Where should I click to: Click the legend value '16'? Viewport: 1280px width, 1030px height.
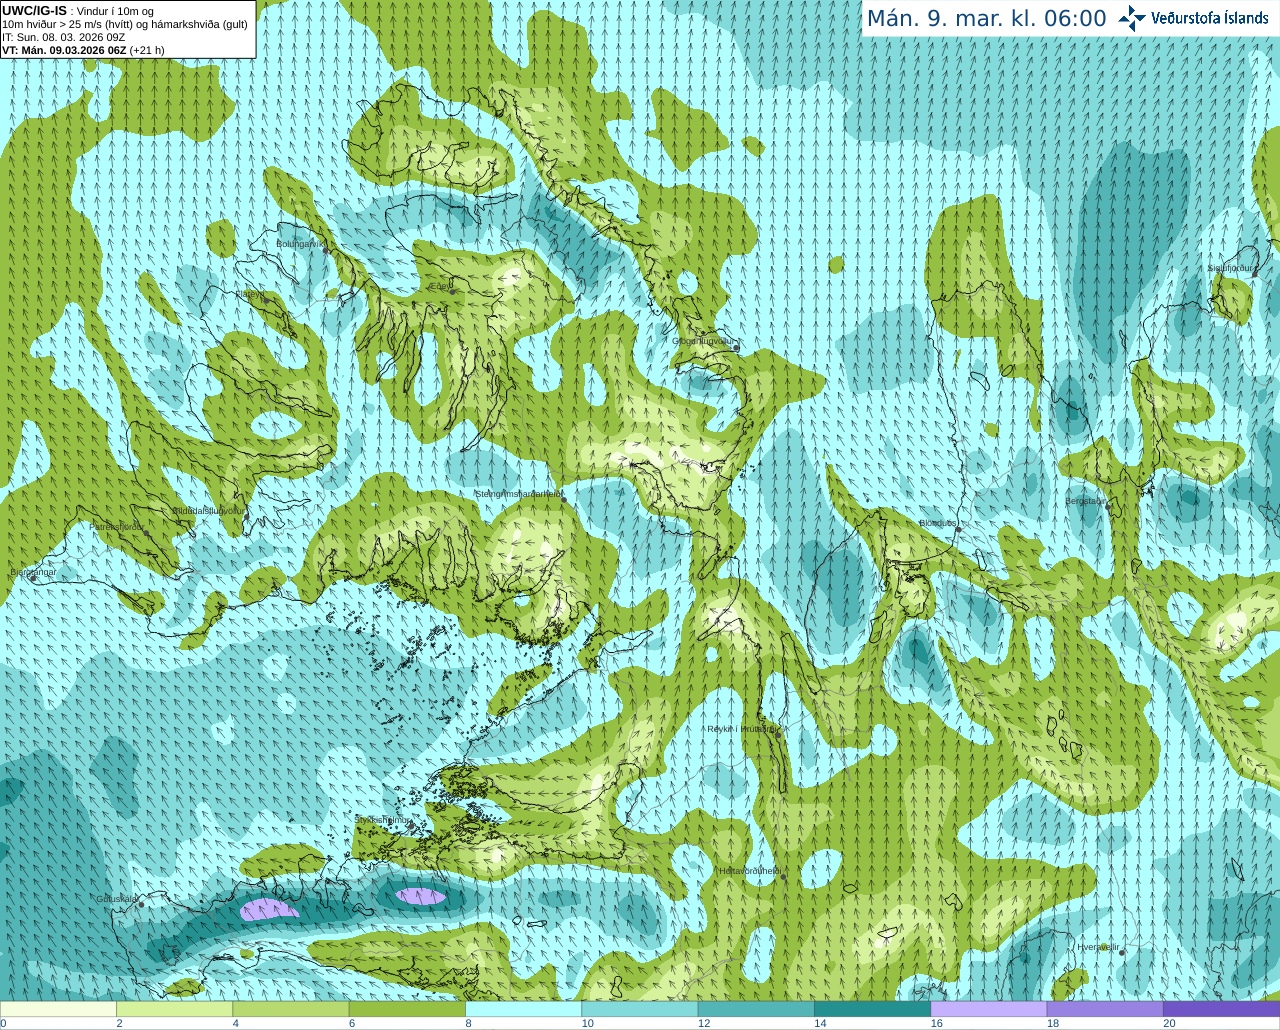(937, 1023)
